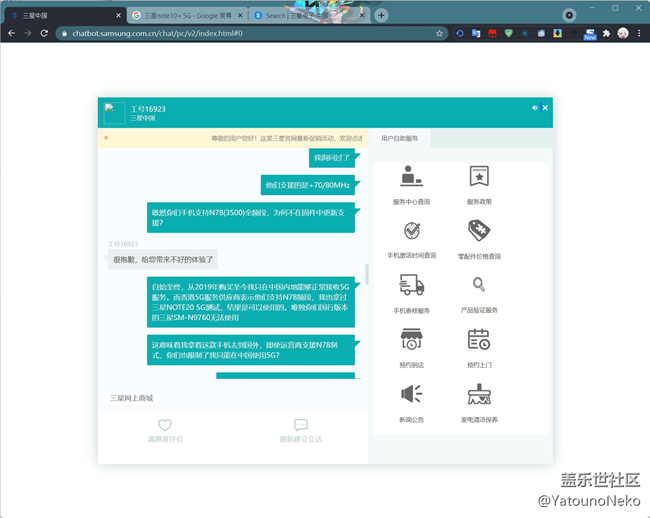This screenshot has width=650, height=518.
Task: Open the appliance cleaning maintenance icon
Action: pyautogui.click(x=479, y=394)
